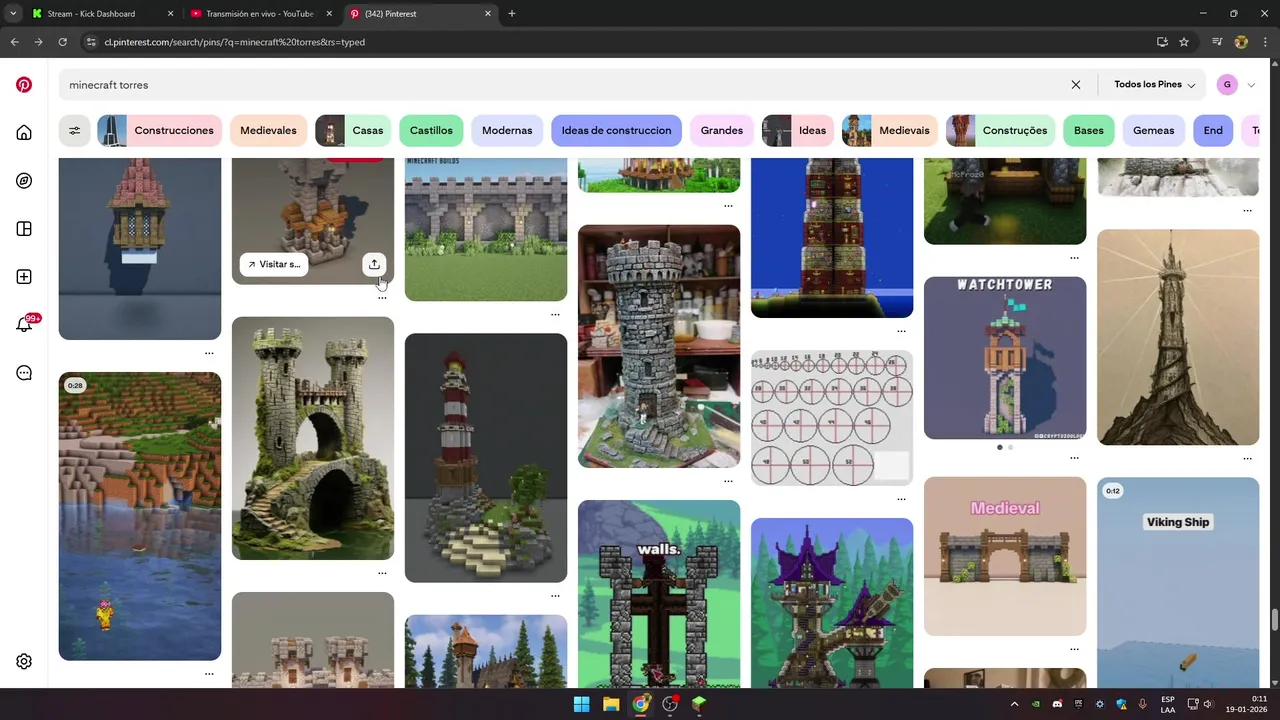Screen dimensions: 1280x720
Task: Open the Medieval gate pin image
Action: coord(1005,556)
